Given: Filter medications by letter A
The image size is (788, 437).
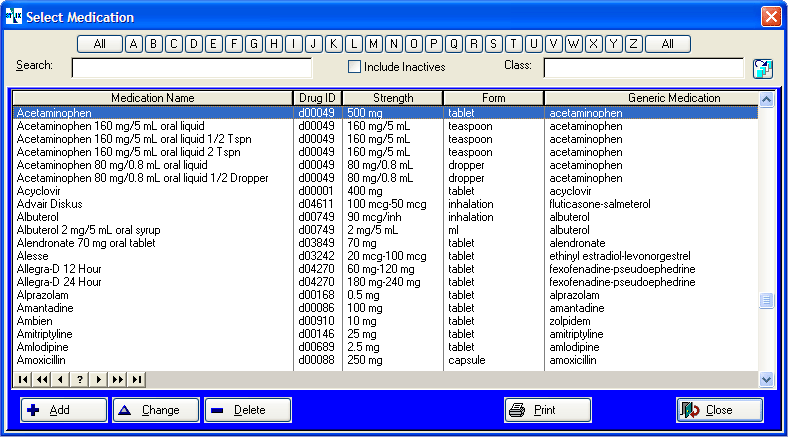Looking at the screenshot, I should (x=133, y=44).
